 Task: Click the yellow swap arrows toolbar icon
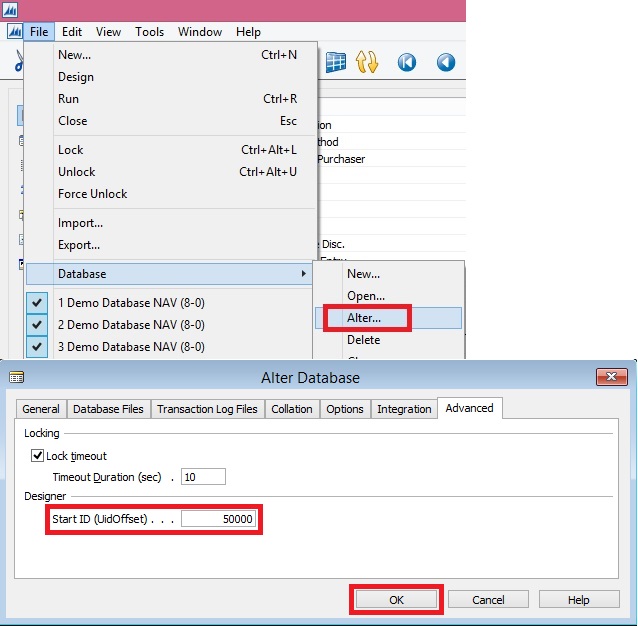click(x=367, y=62)
